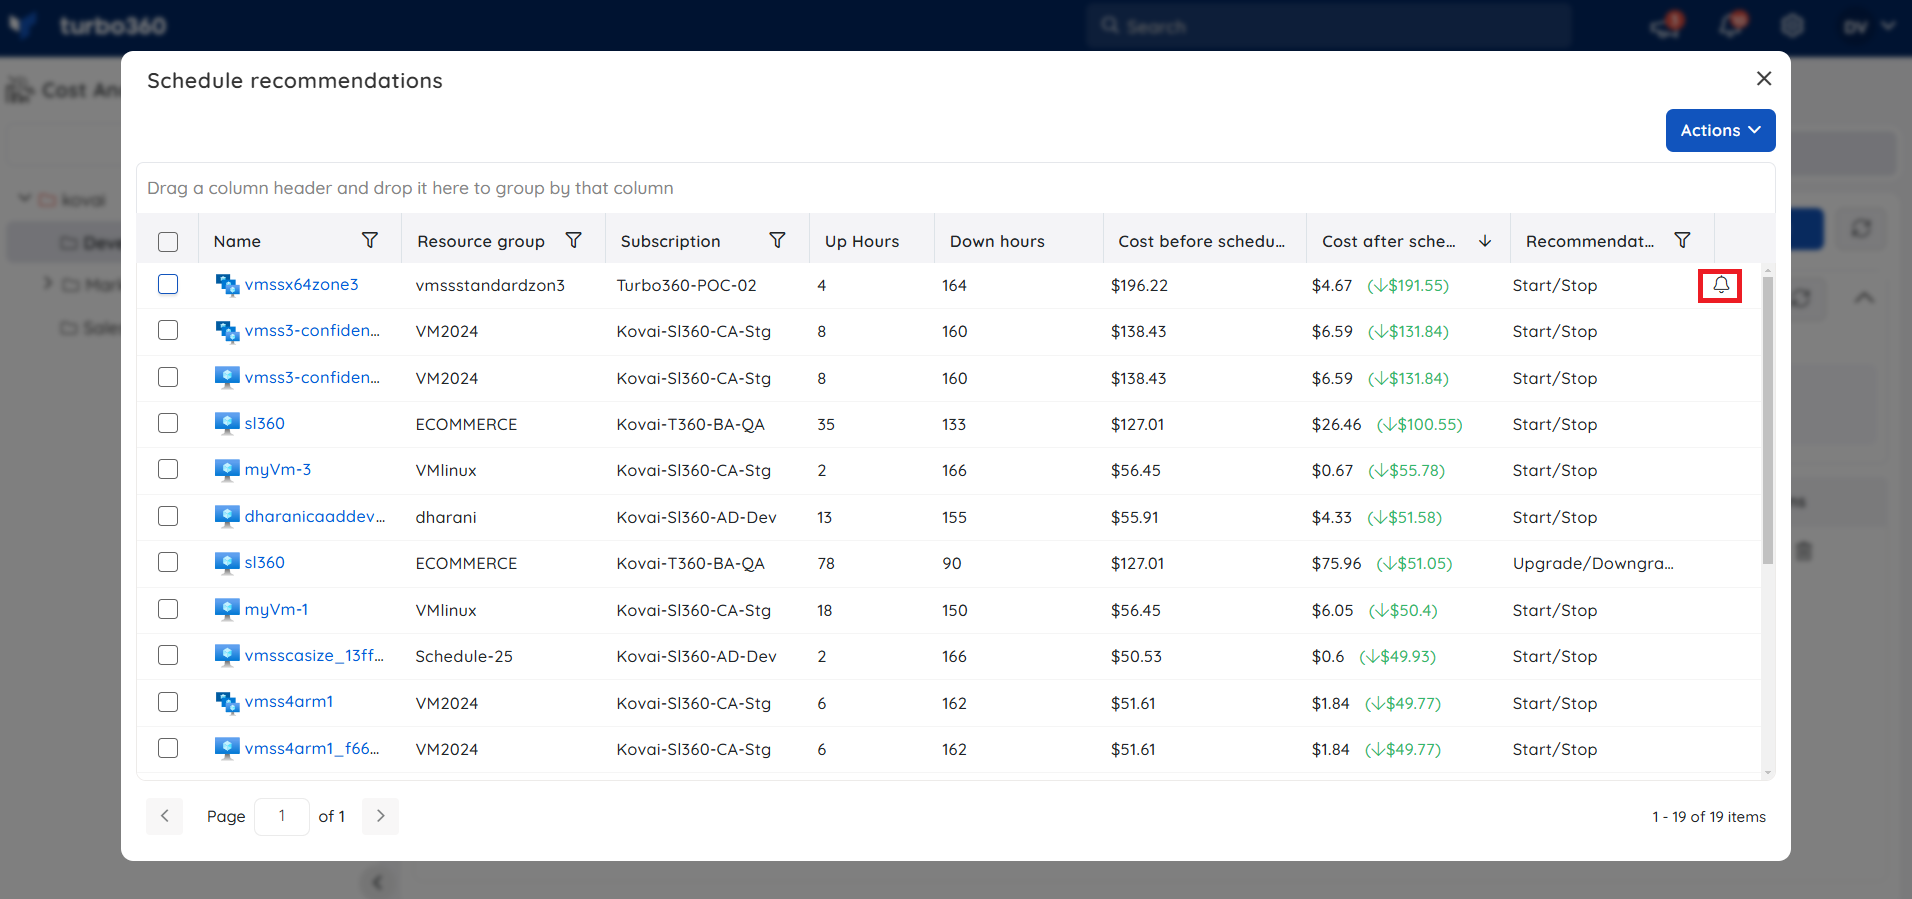The width and height of the screenshot is (1912, 899).
Task: Toggle the select-all header checkbox
Action: point(168,241)
